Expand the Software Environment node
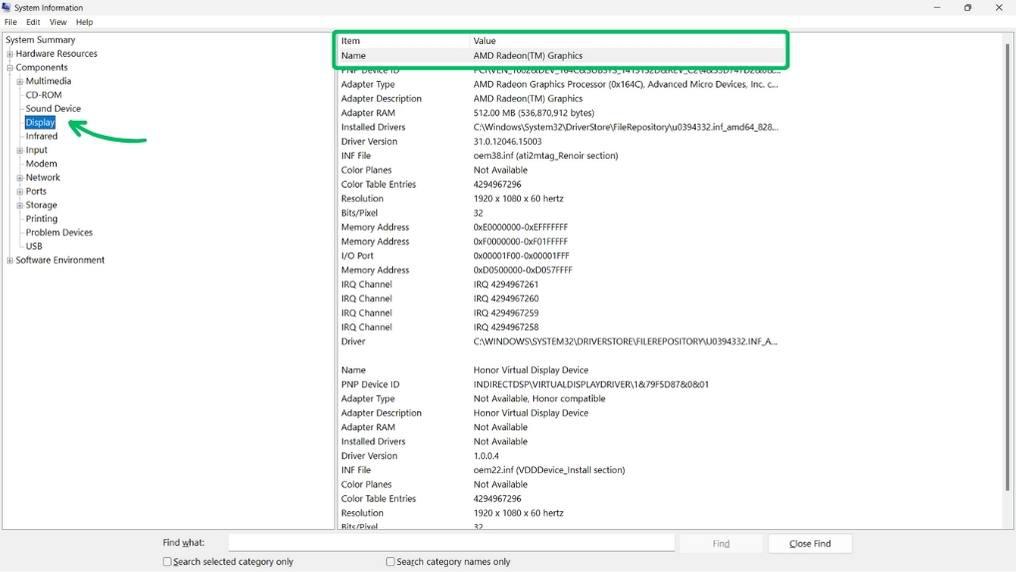The image size is (1016, 572). click(10, 260)
